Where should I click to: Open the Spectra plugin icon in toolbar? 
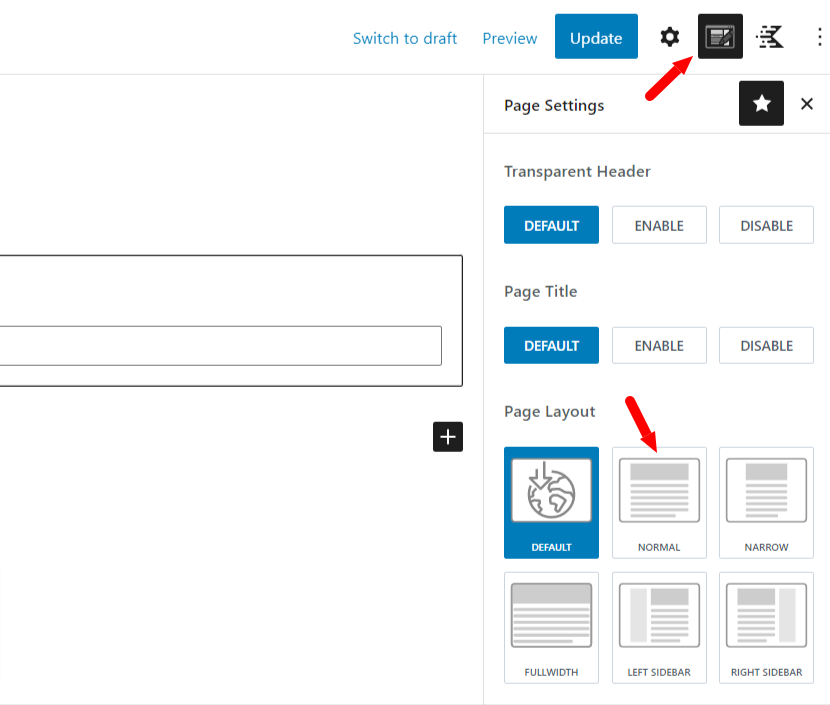(x=770, y=37)
